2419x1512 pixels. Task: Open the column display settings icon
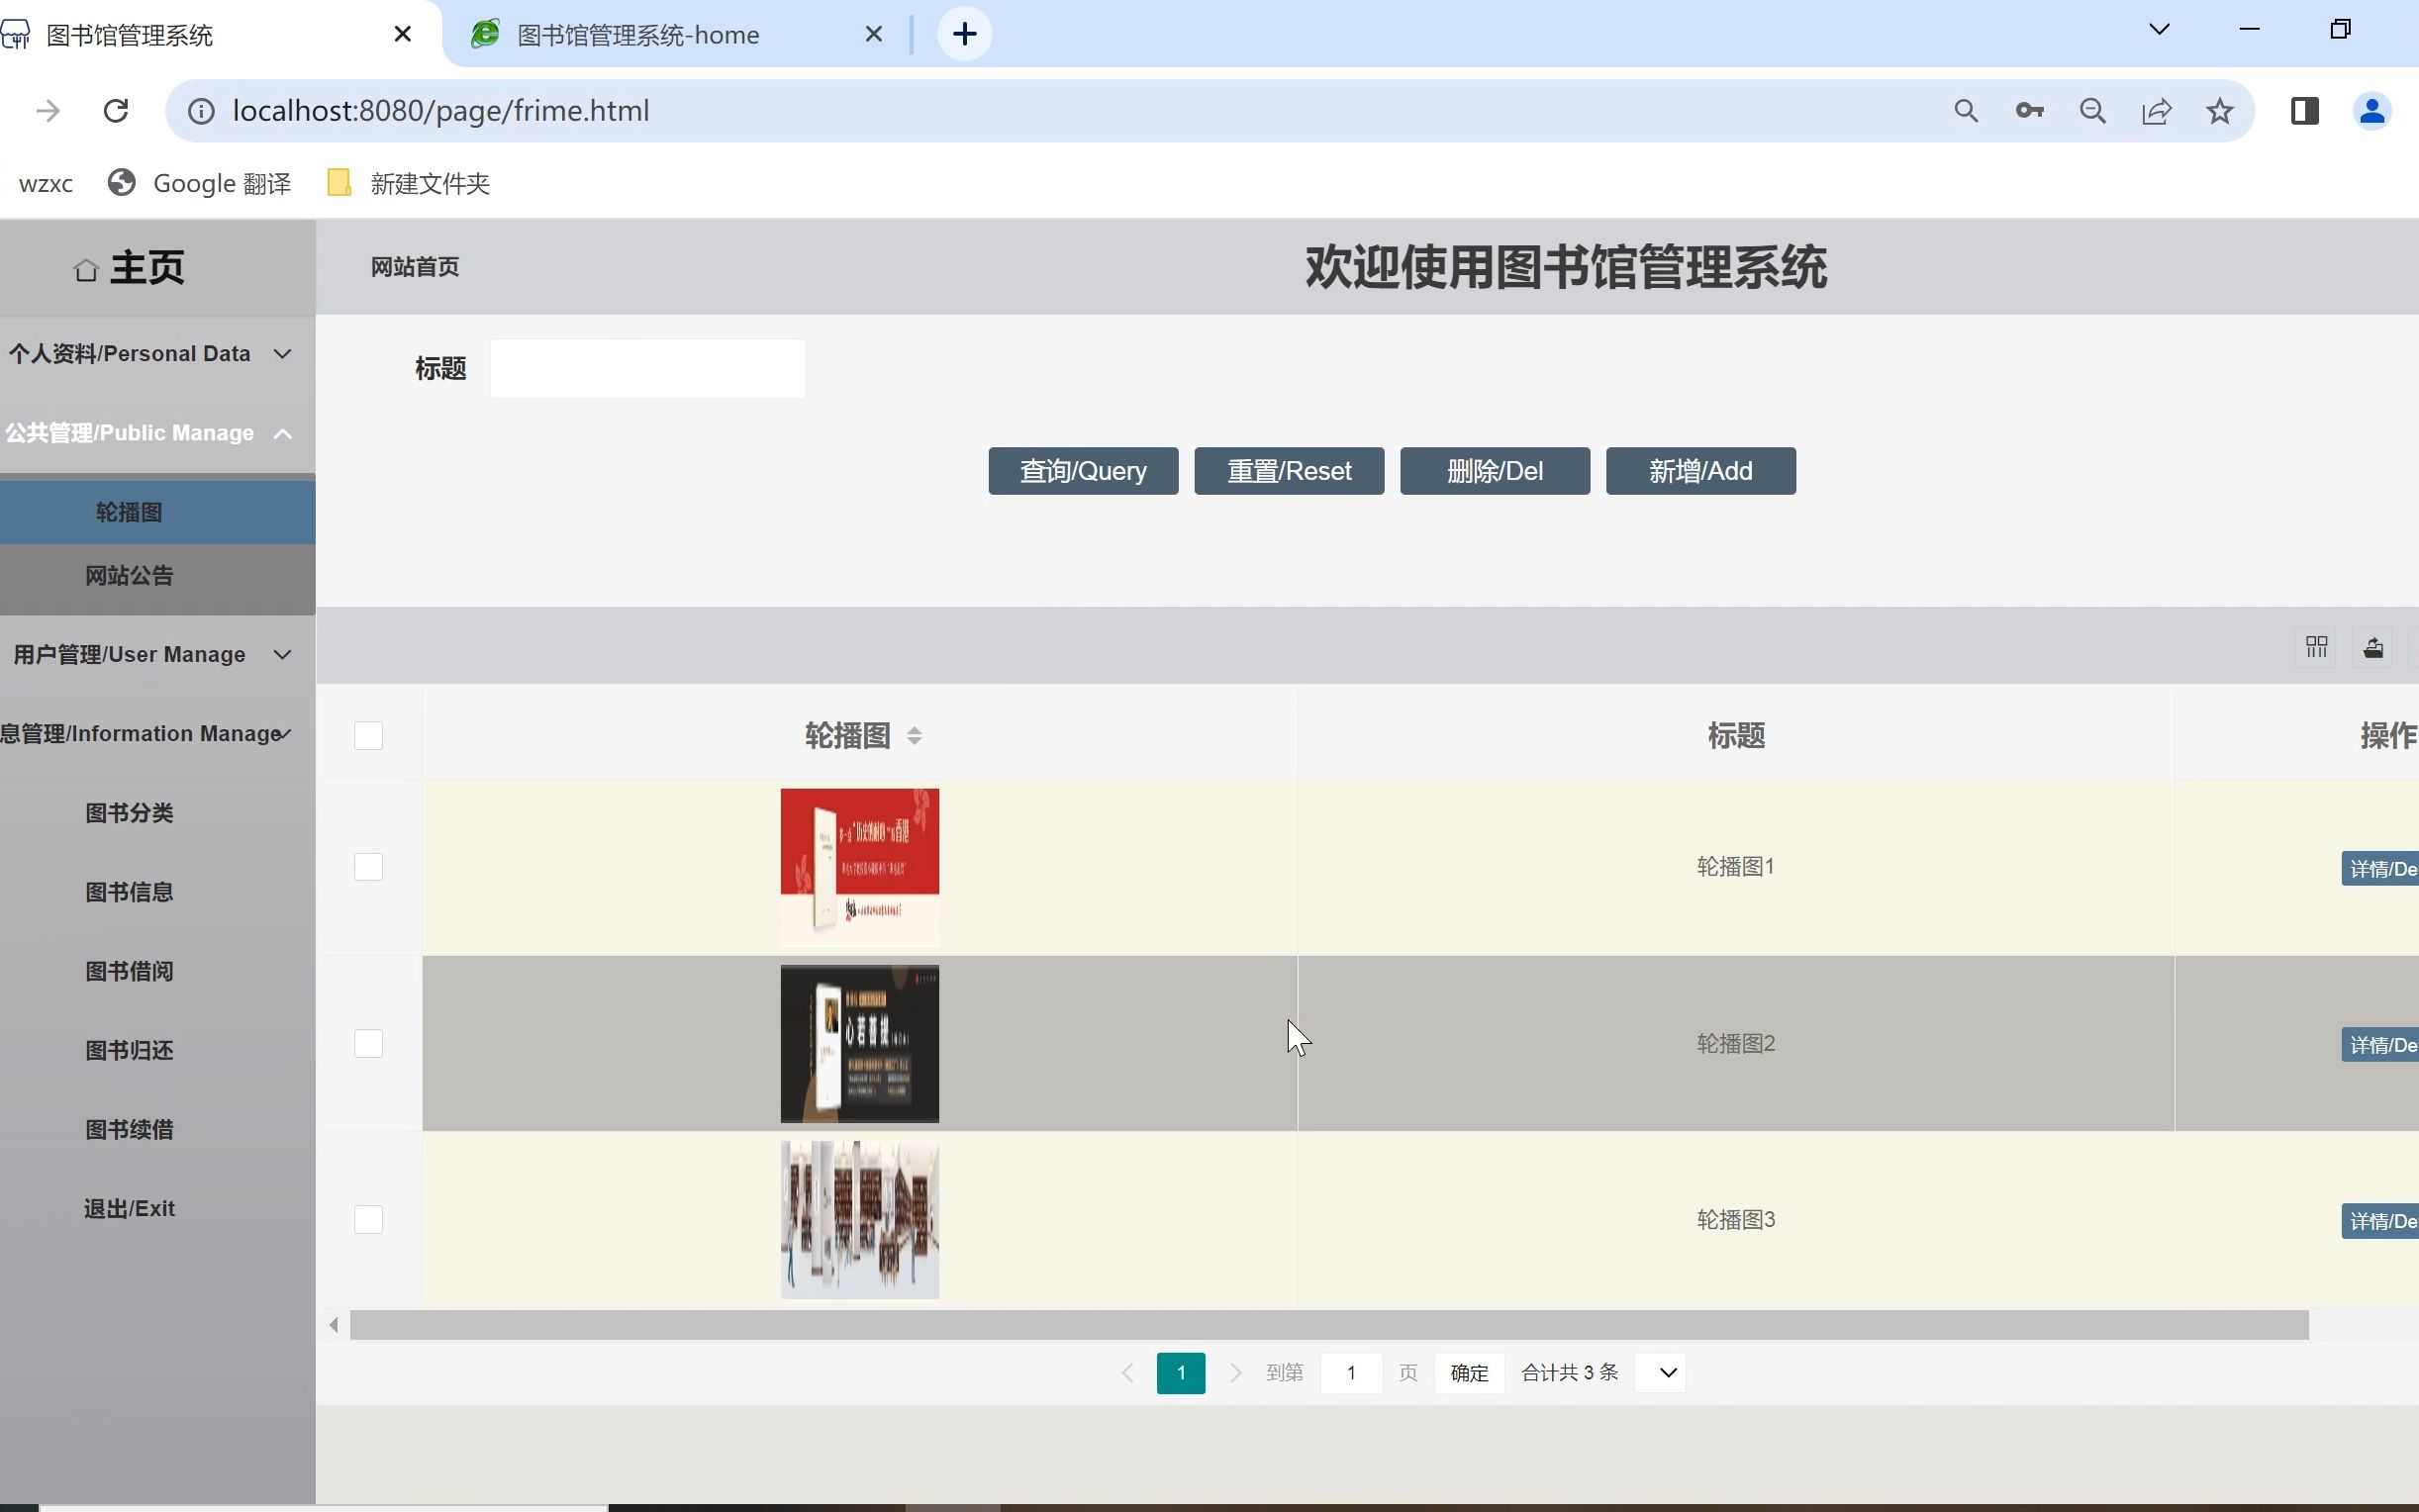2316,647
